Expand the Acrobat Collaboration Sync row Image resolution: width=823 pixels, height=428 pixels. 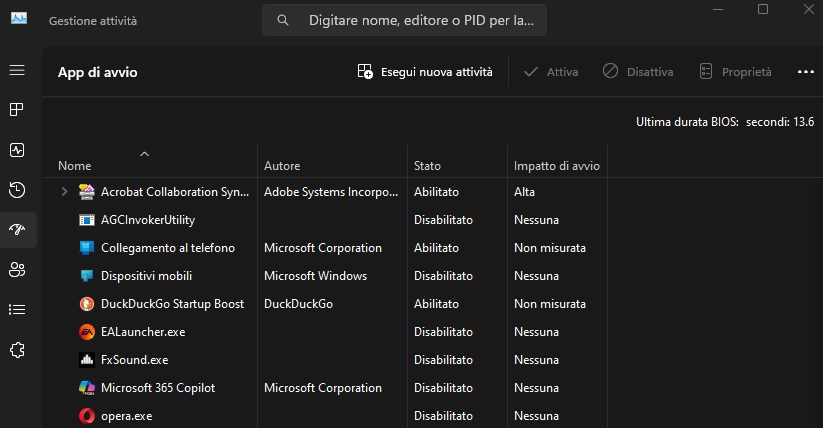pos(65,192)
